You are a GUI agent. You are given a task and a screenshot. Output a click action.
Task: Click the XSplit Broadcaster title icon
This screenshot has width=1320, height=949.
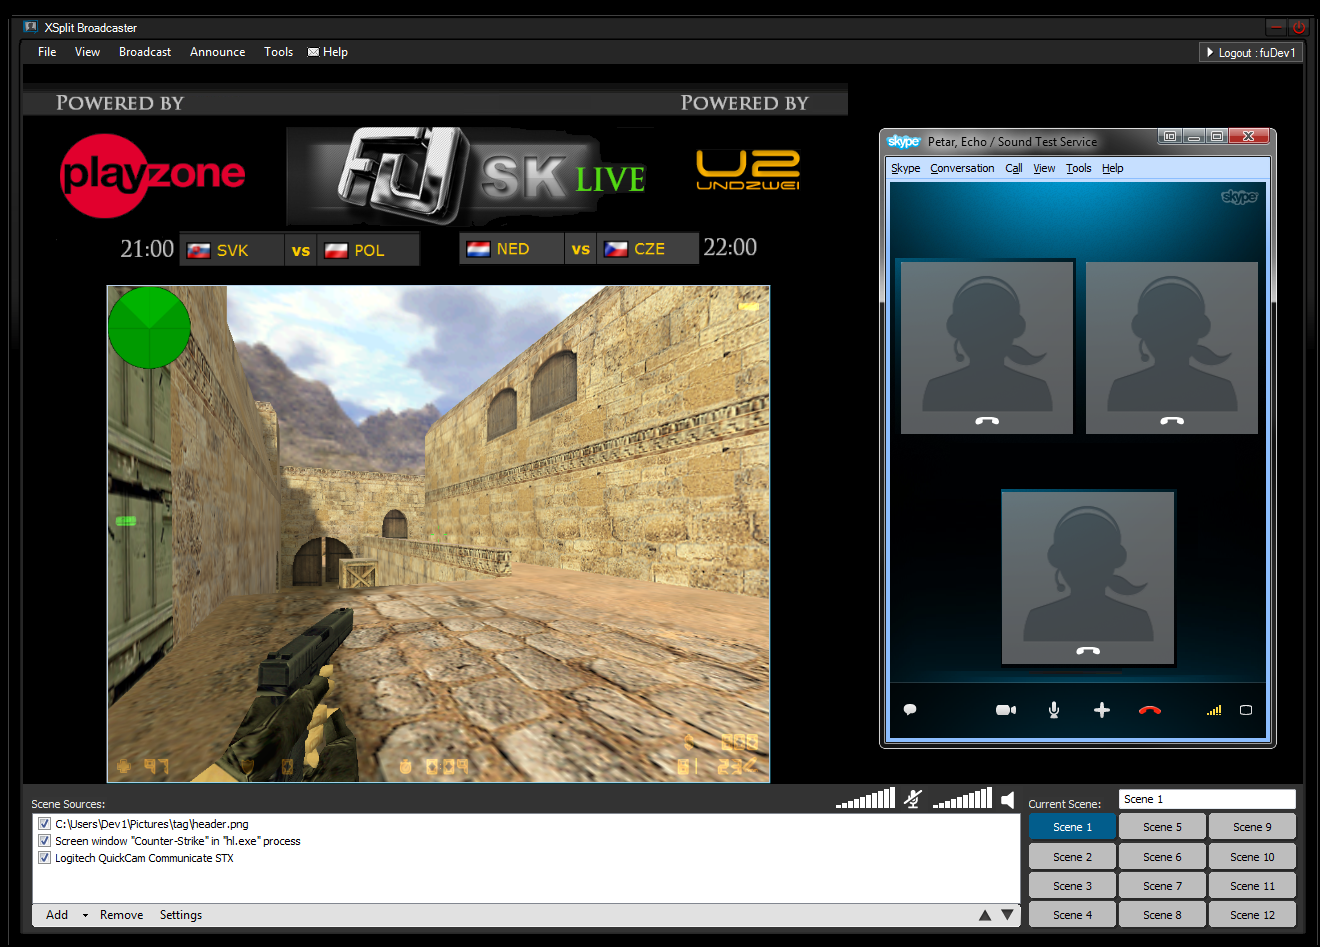tap(30, 27)
